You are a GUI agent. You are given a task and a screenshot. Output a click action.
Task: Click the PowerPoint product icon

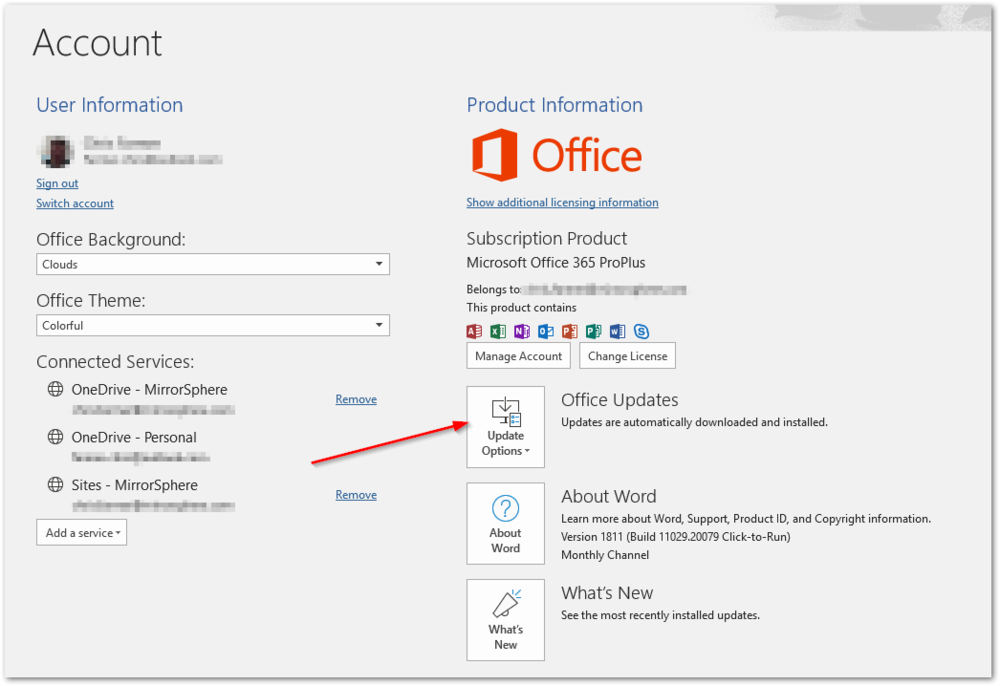pyautogui.click(x=570, y=332)
